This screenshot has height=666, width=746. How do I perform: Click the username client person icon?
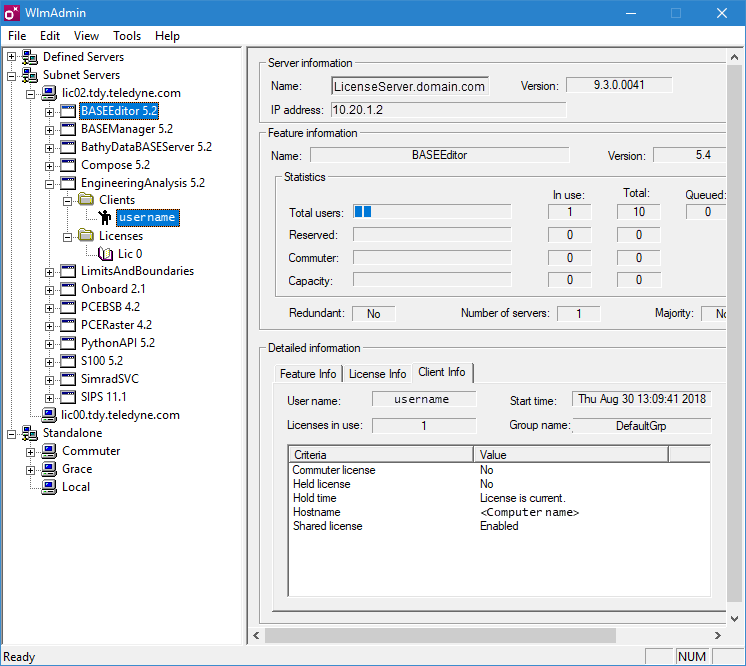click(x=105, y=217)
